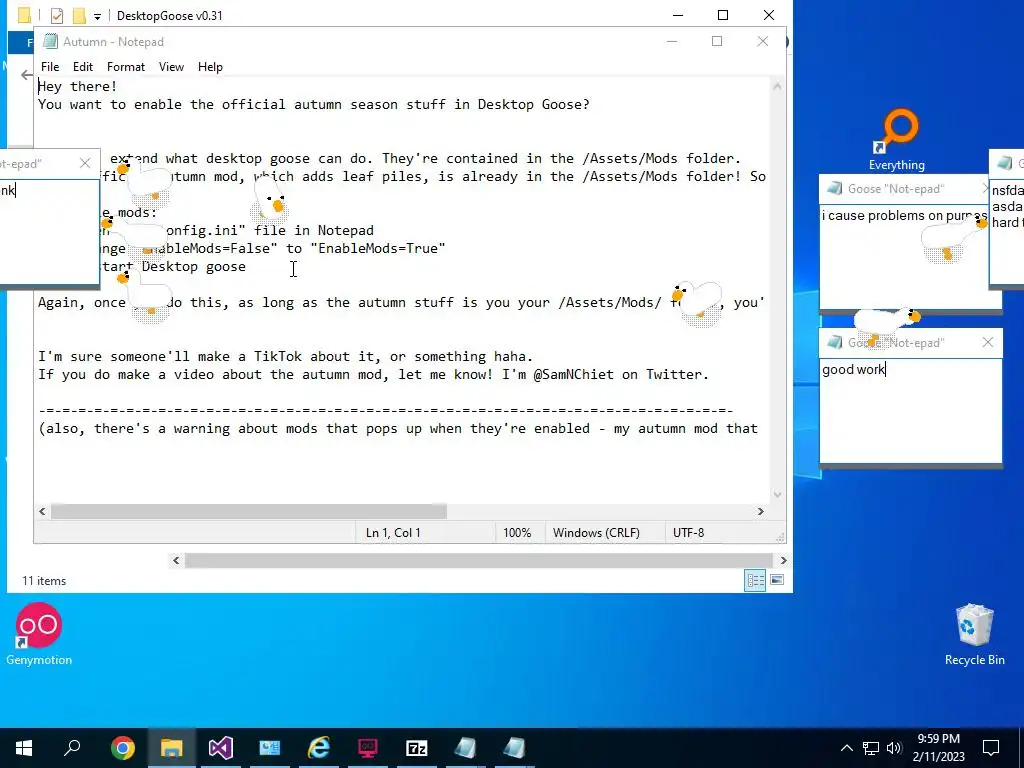This screenshot has width=1024, height=768.
Task: Open 7-Zip from the taskbar
Action: tap(417, 748)
